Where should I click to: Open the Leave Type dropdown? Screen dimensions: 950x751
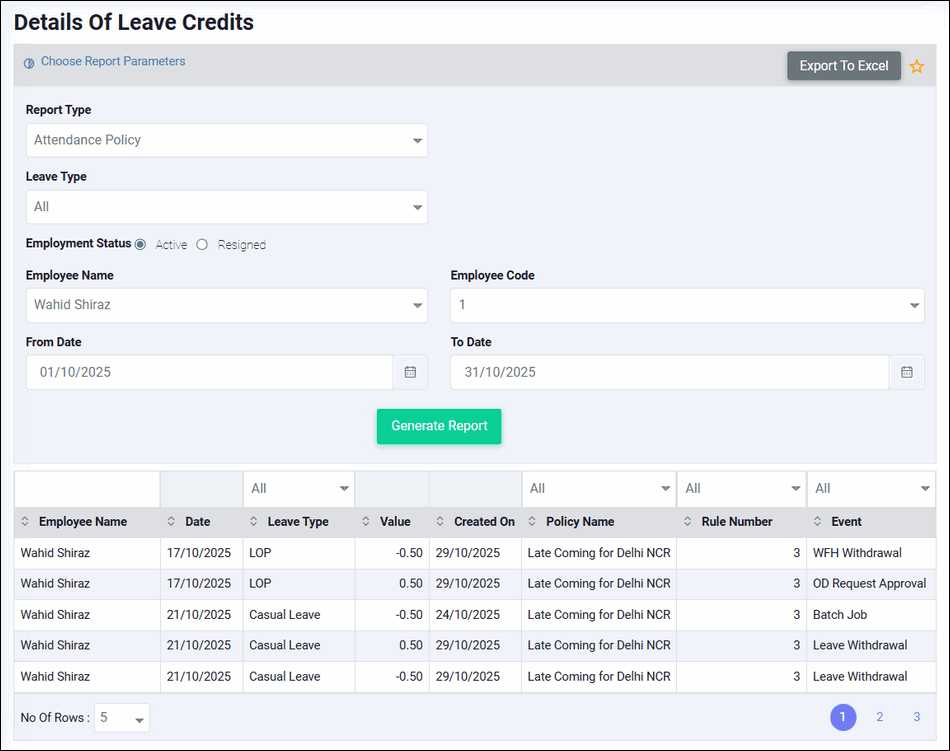(226, 207)
